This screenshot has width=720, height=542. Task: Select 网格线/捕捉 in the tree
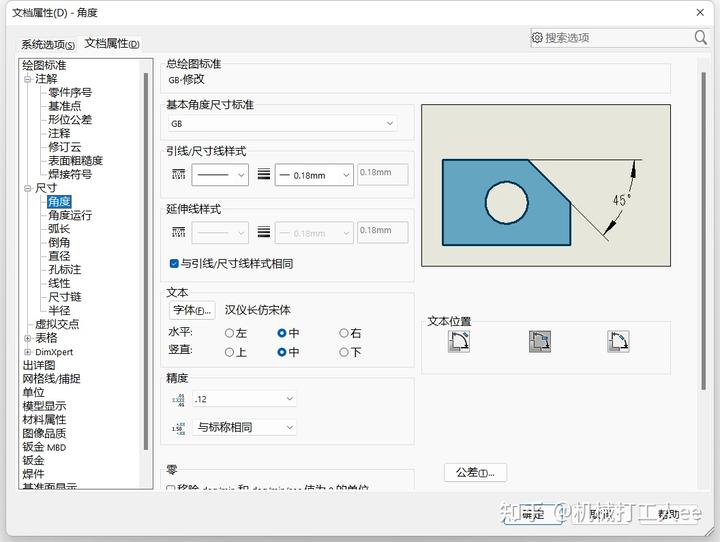(x=51, y=379)
